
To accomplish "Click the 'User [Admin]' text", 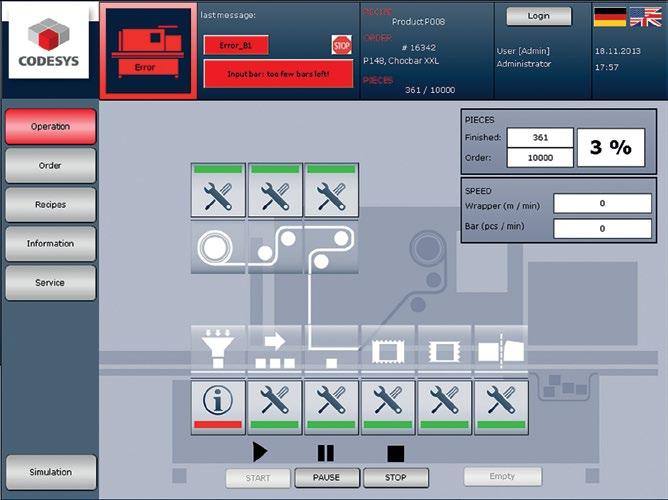I will (523, 51).
